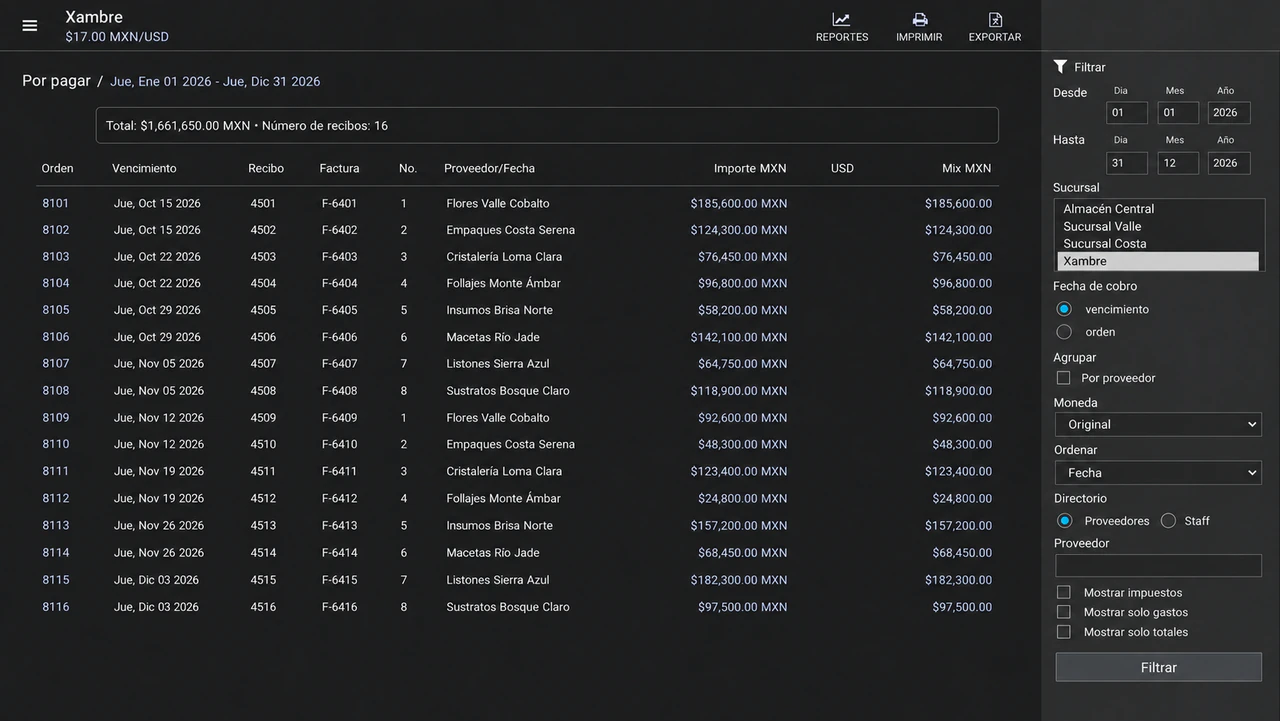This screenshot has height=721, width=1280.
Task: Click the Hasta Año input field
Action: point(1229,163)
